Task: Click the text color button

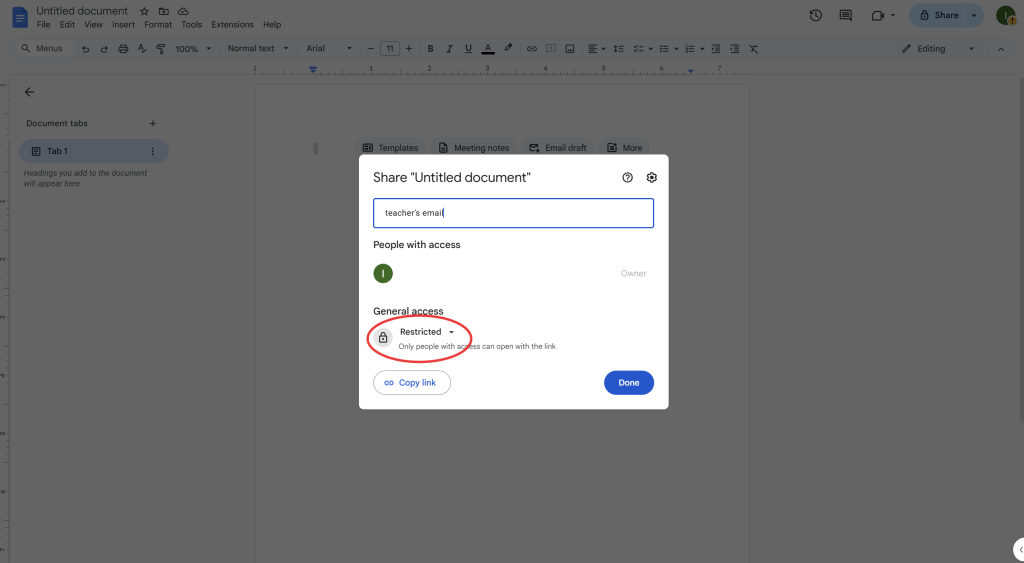Action: (x=488, y=48)
